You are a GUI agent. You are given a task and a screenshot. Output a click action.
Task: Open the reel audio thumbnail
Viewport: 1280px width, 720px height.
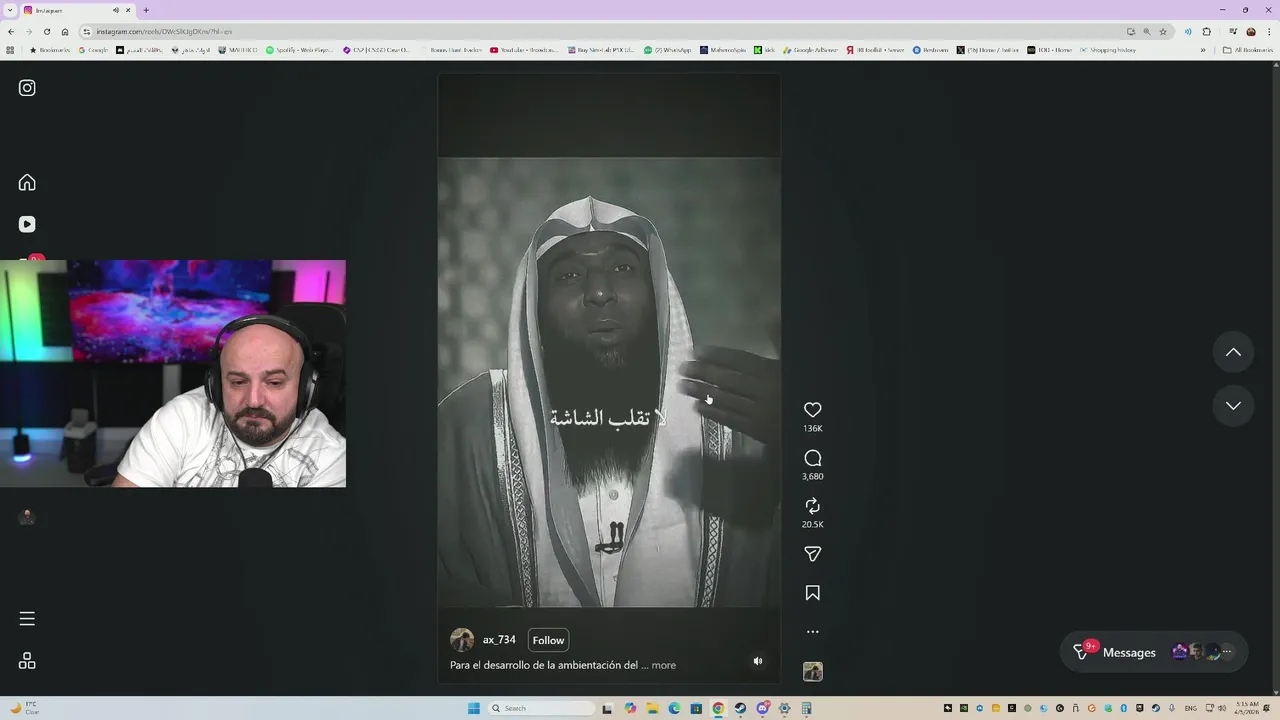click(813, 672)
